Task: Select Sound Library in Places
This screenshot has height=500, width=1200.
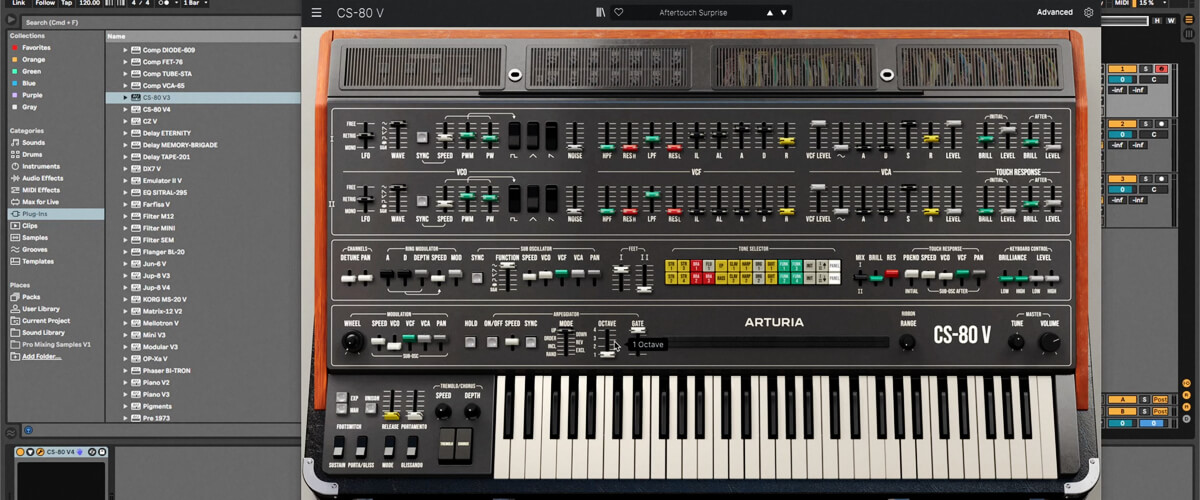Action: coord(43,333)
